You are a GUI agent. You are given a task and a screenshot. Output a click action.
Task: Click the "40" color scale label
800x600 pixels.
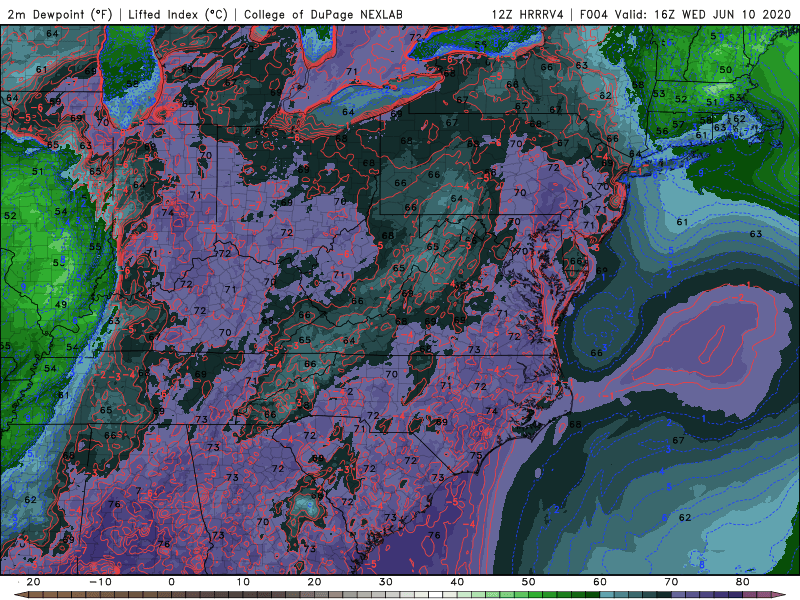(457, 582)
